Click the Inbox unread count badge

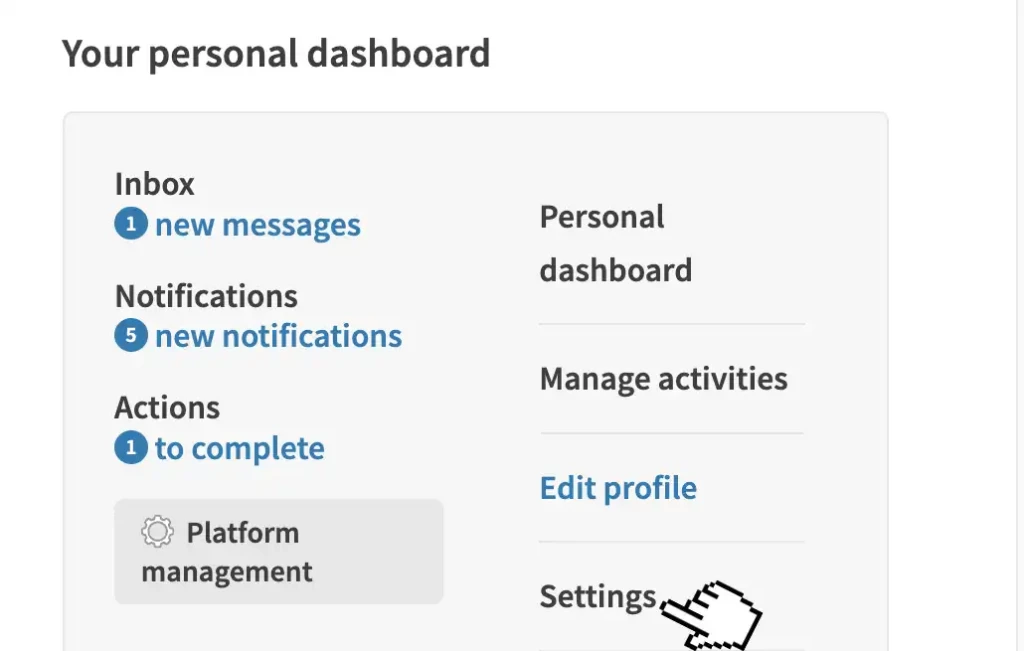coord(130,225)
